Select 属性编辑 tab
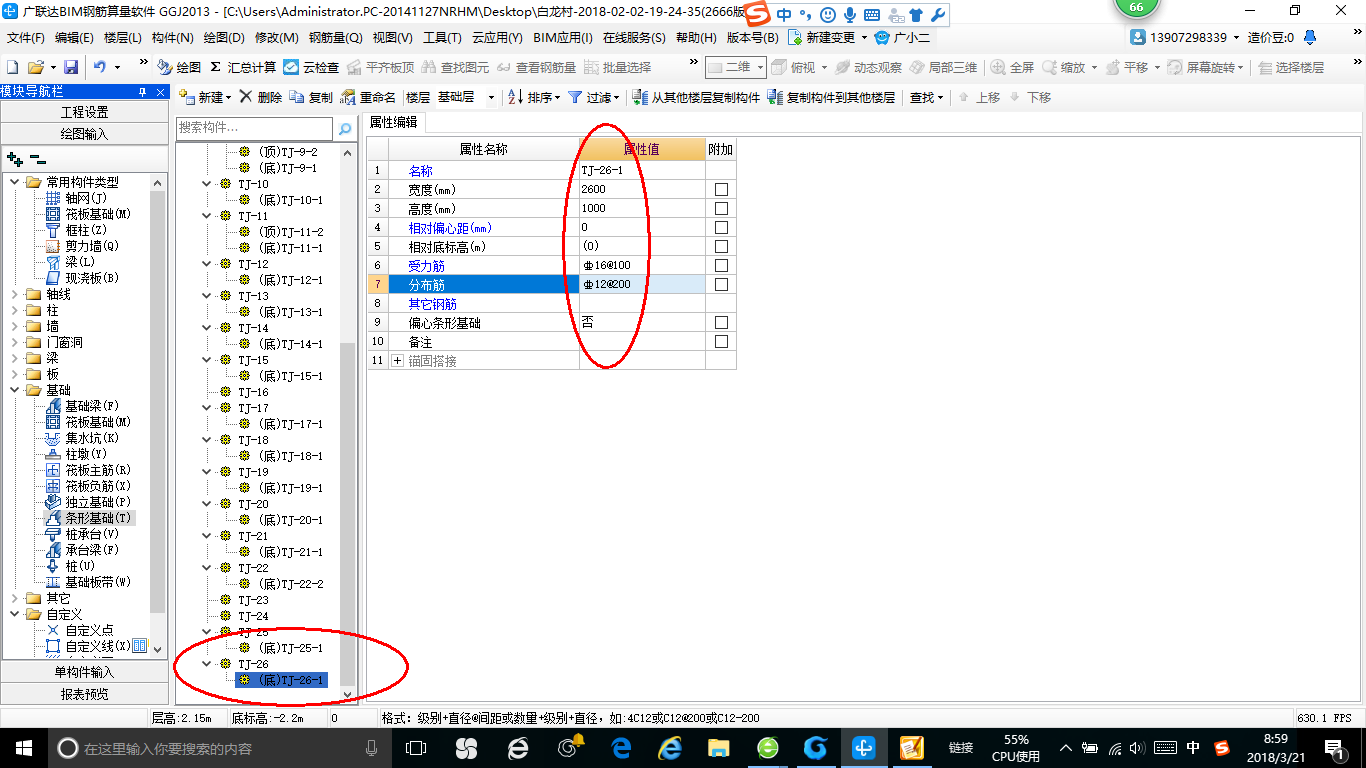The image size is (1366, 768). click(394, 122)
